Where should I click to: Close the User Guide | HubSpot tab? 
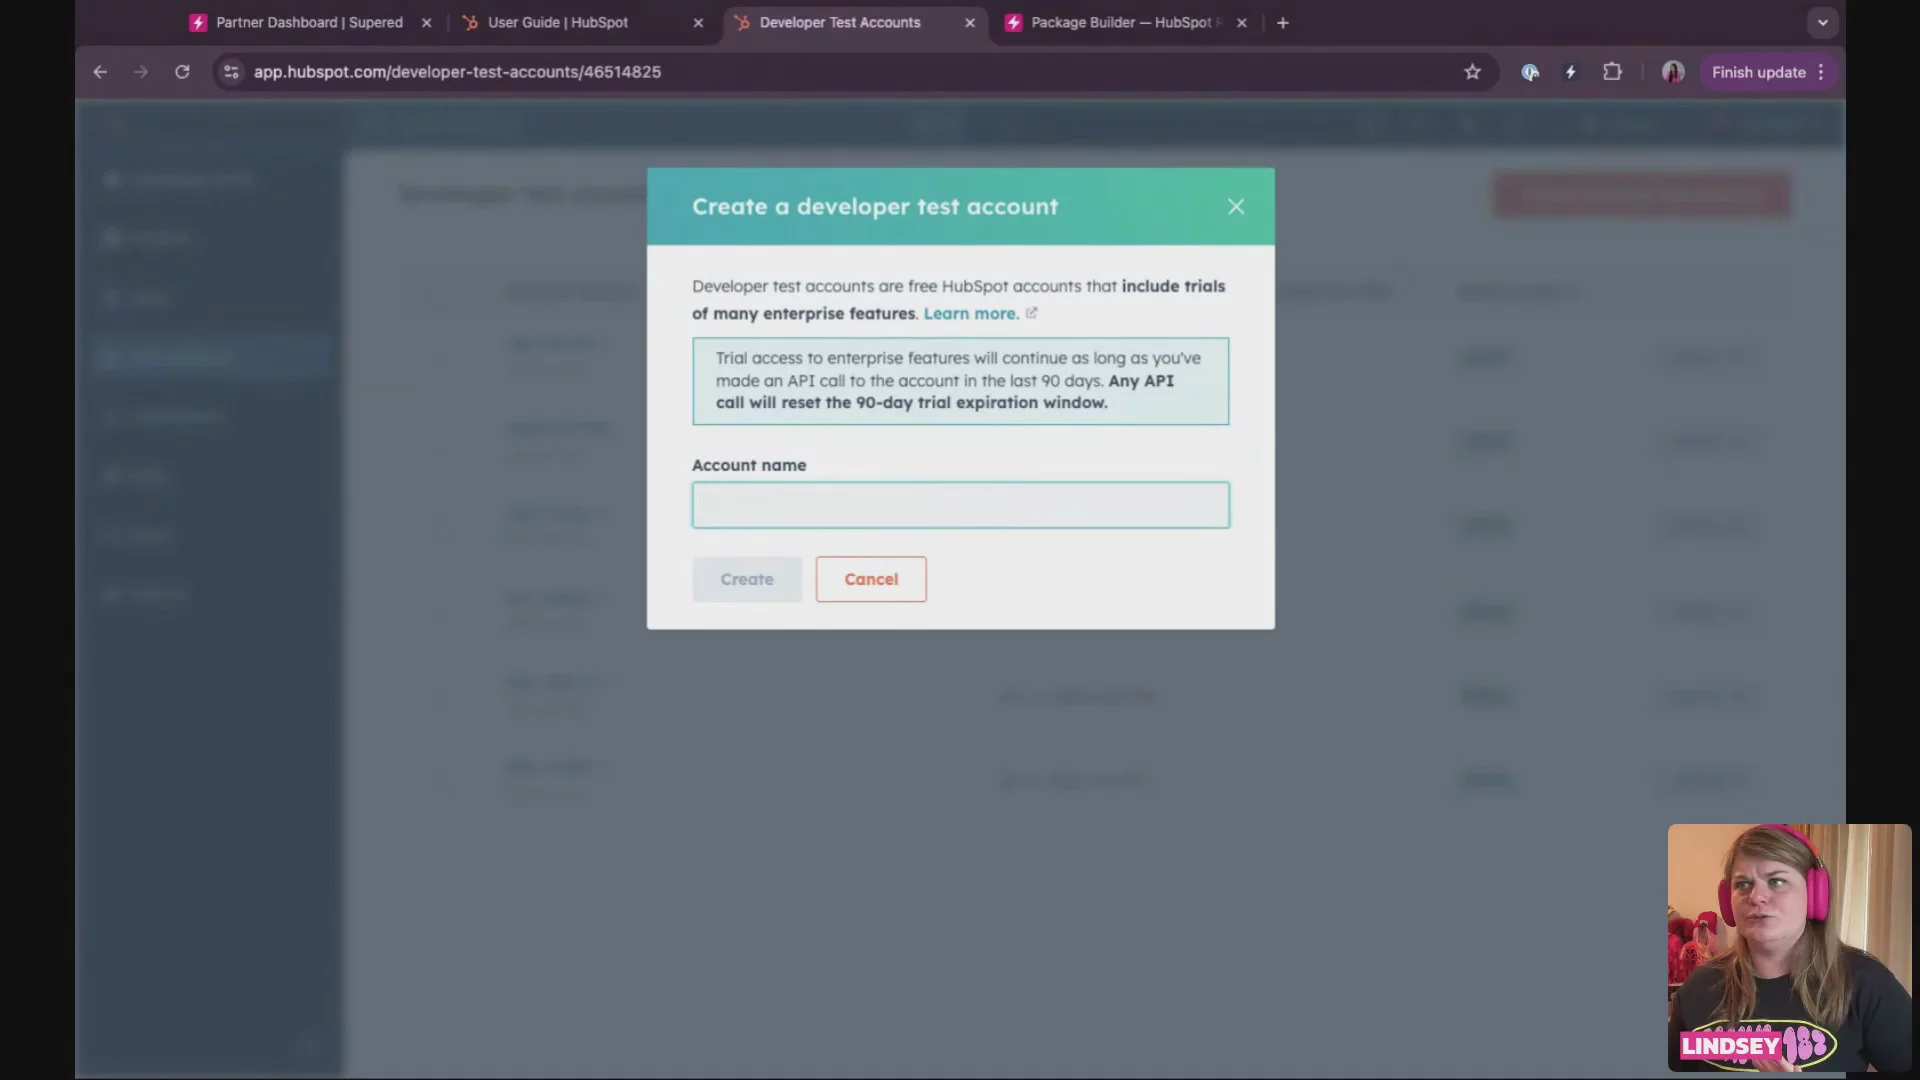[x=698, y=22]
